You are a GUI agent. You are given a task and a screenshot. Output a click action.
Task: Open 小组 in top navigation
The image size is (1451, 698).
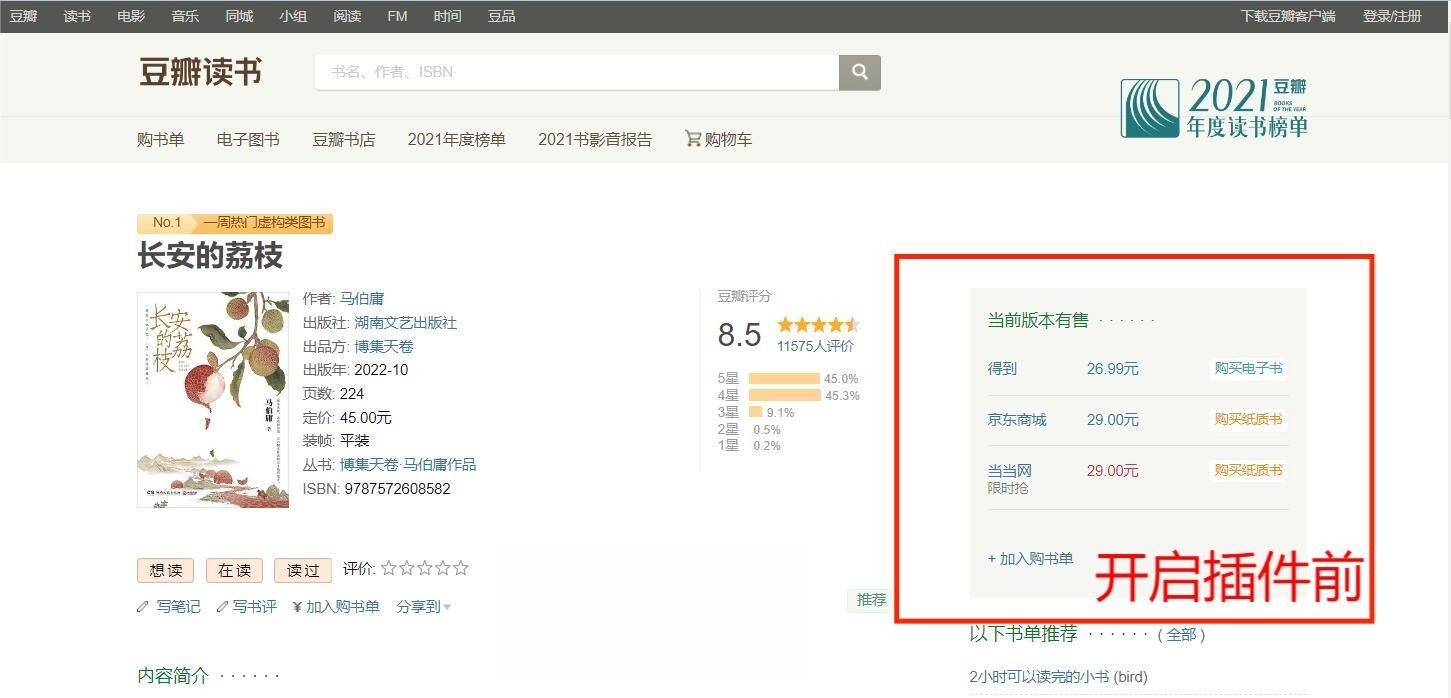pos(293,16)
